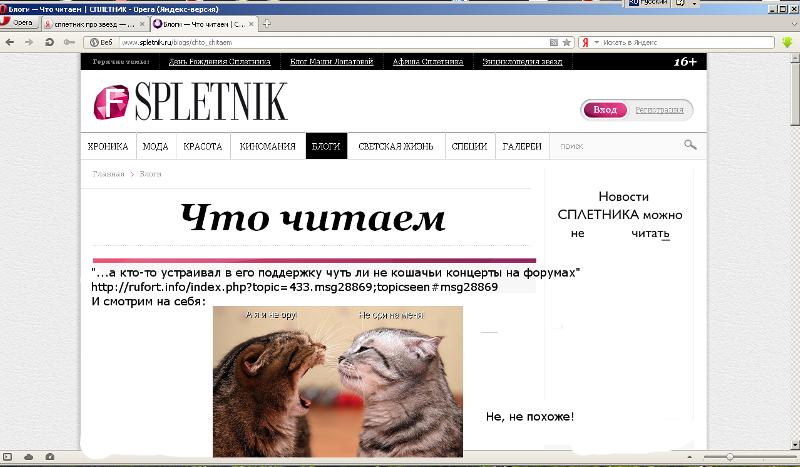Screen dimensions: 800x467
Task: Toggle Opera Link cloud icon
Action: click(x=29, y=457)
